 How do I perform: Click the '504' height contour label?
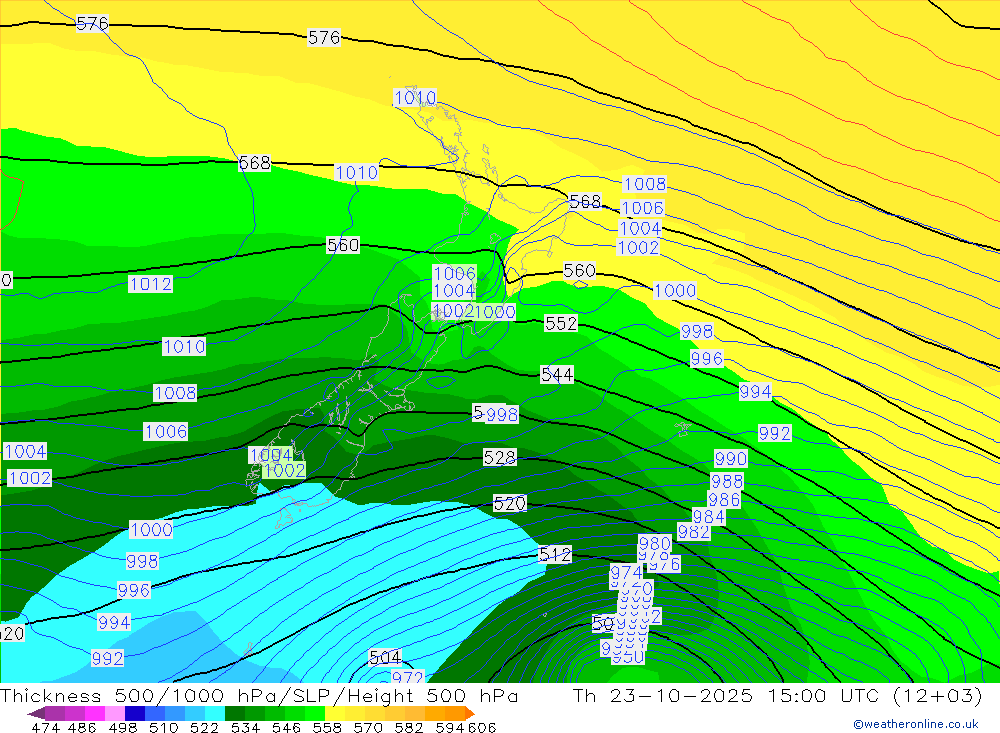(385, 657)
